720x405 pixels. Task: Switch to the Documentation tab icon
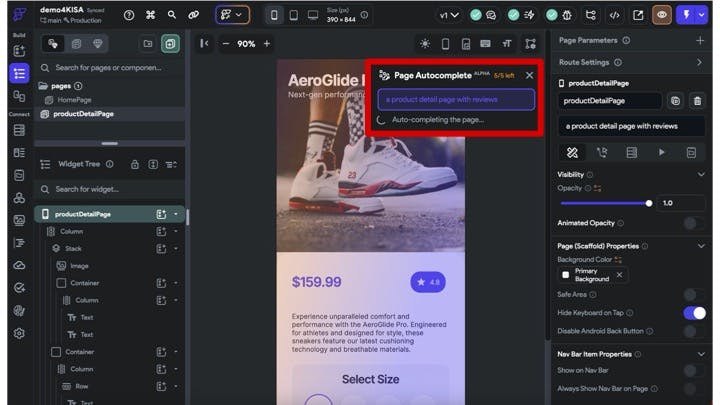[x=691, y=152]
